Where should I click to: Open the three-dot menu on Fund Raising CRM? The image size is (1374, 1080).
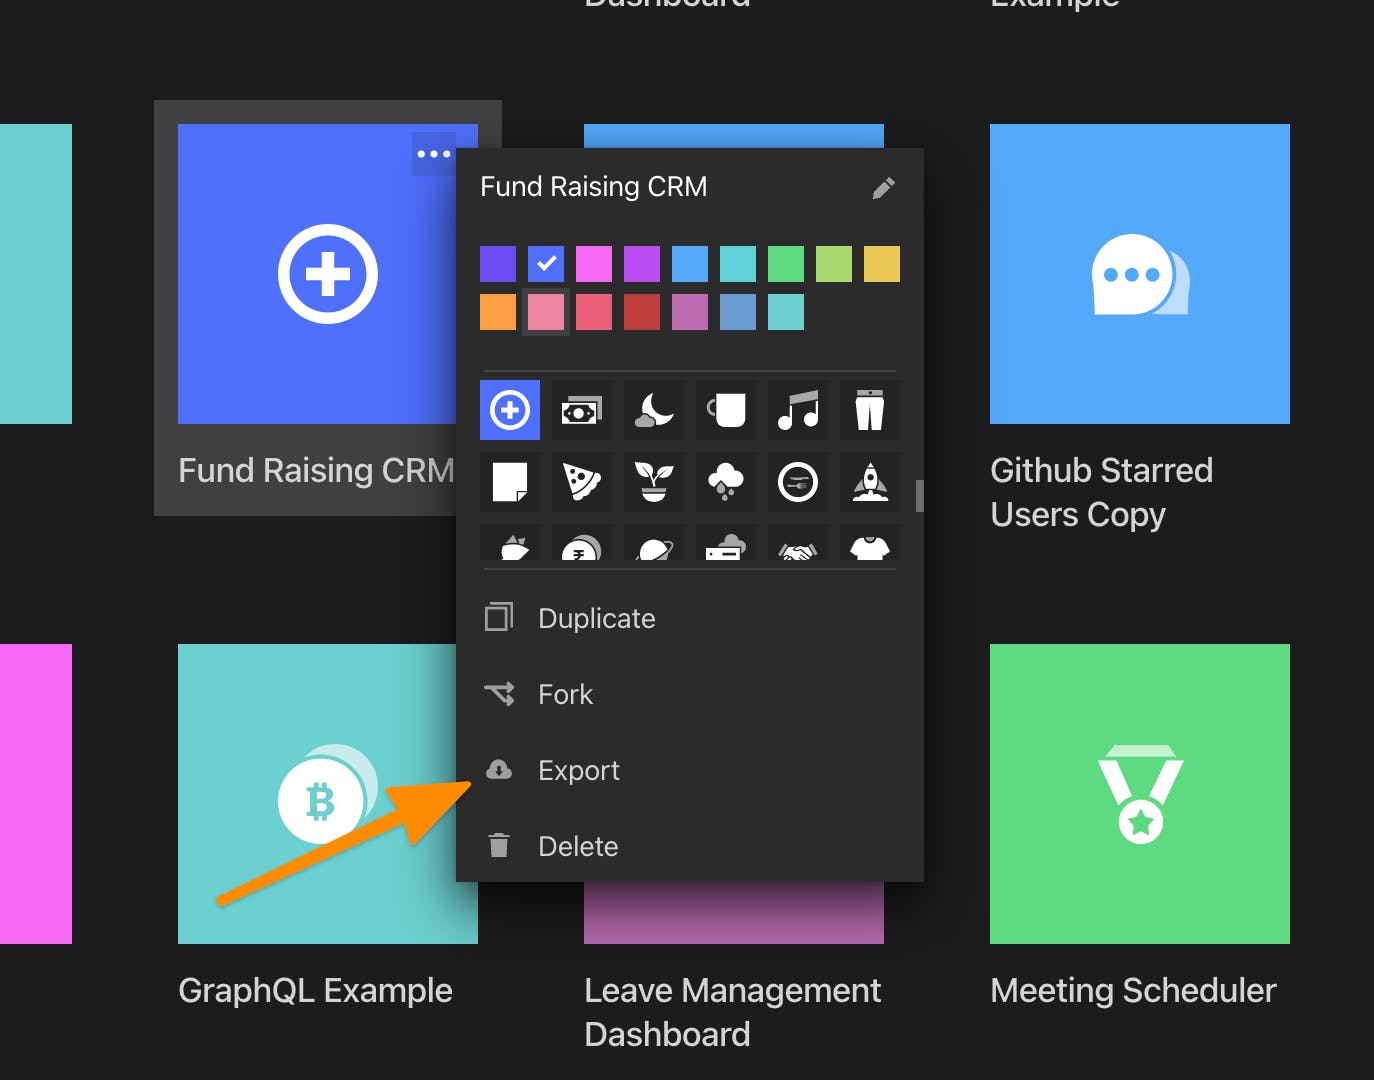[434, 154]
